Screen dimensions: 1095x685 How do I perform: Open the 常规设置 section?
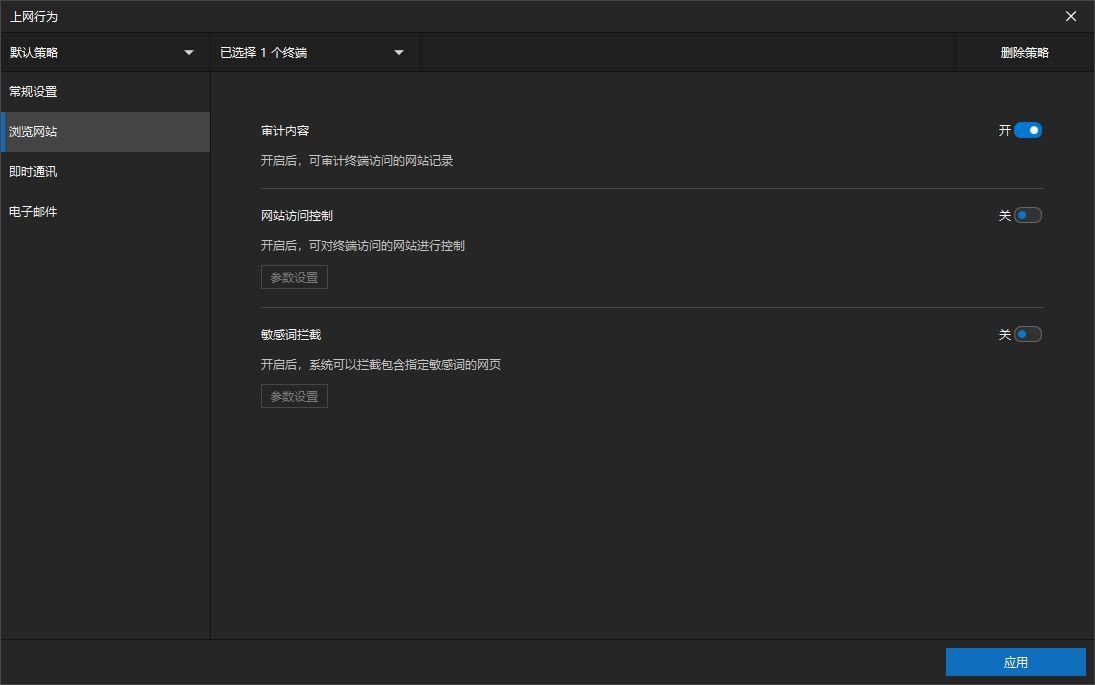(x=105, y=91)
